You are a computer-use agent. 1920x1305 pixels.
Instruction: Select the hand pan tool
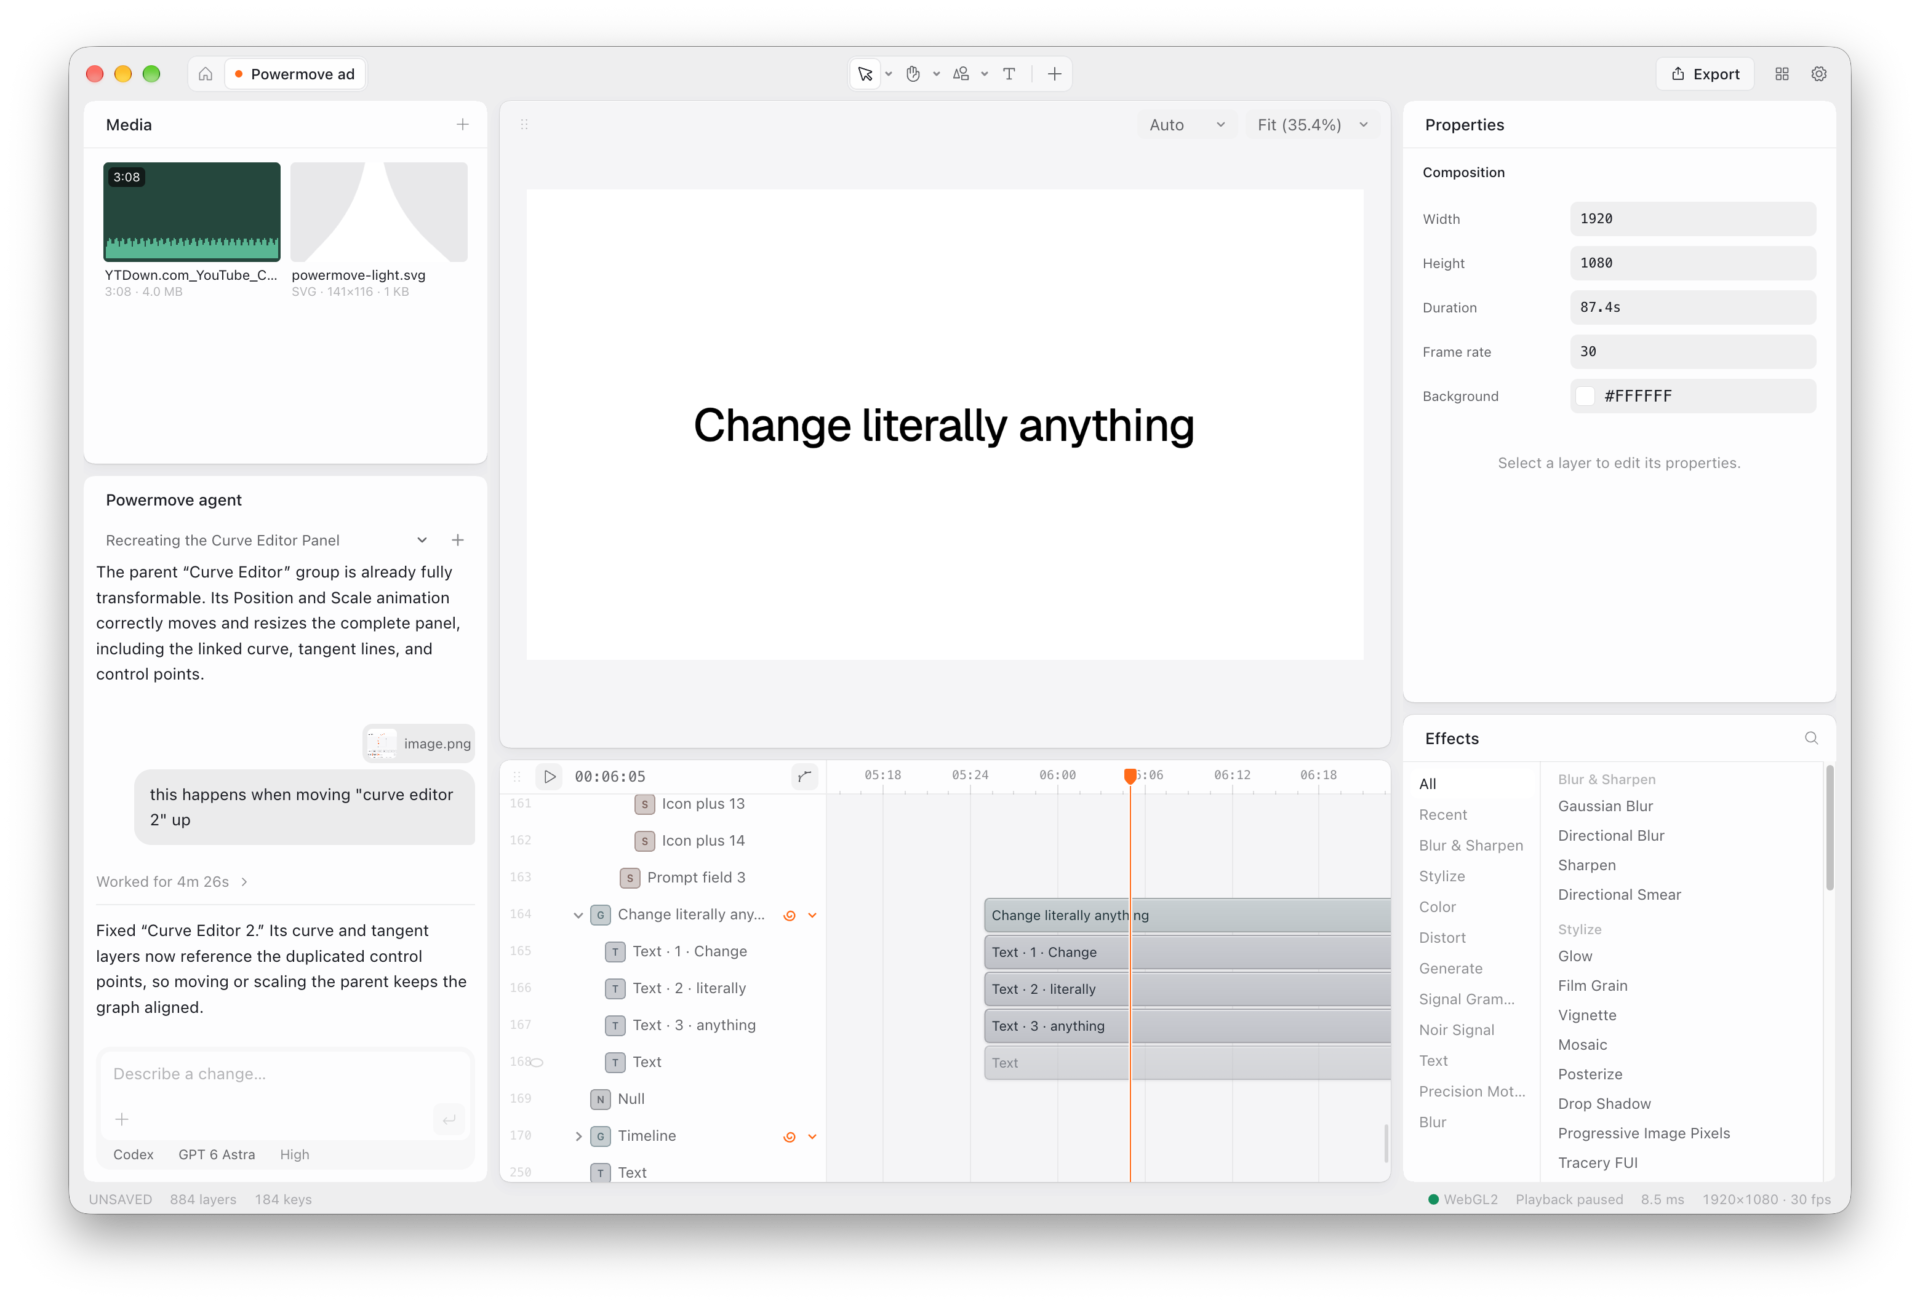[x=913, y=74]
